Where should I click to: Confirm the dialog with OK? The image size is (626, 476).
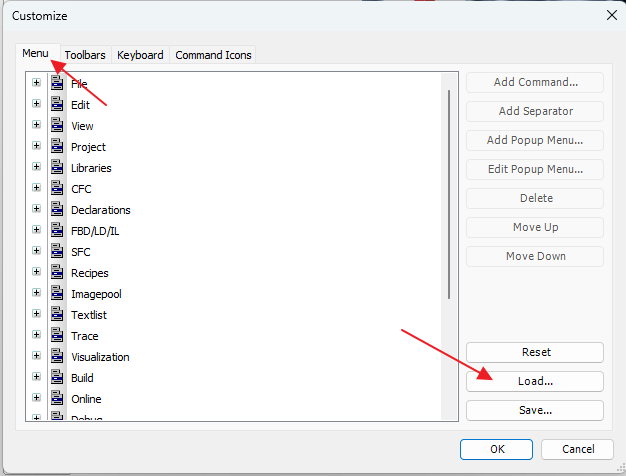pos(496,450)
